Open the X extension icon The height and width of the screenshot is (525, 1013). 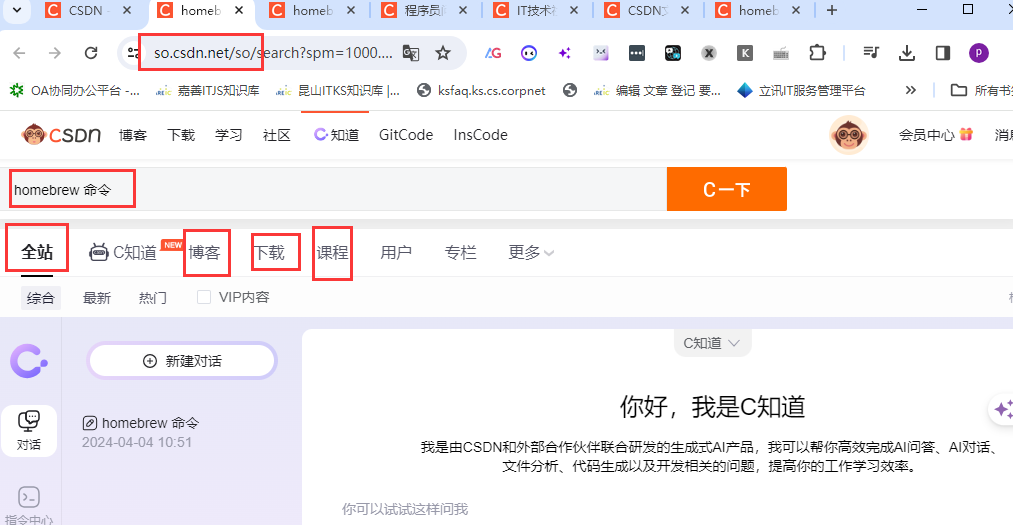click(x=709, y=53)
